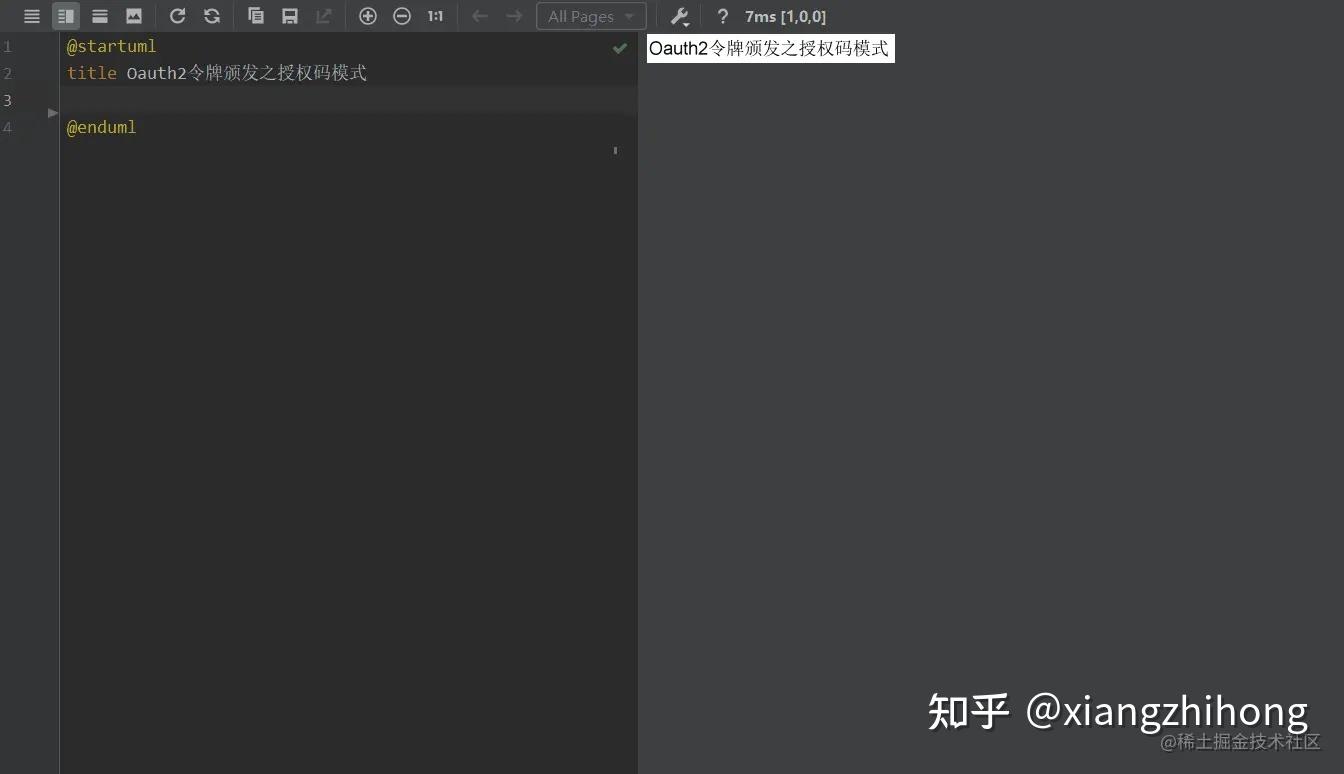Click the grayed export-all-pages icon
1344x774 pixels.
click(324, 16)
